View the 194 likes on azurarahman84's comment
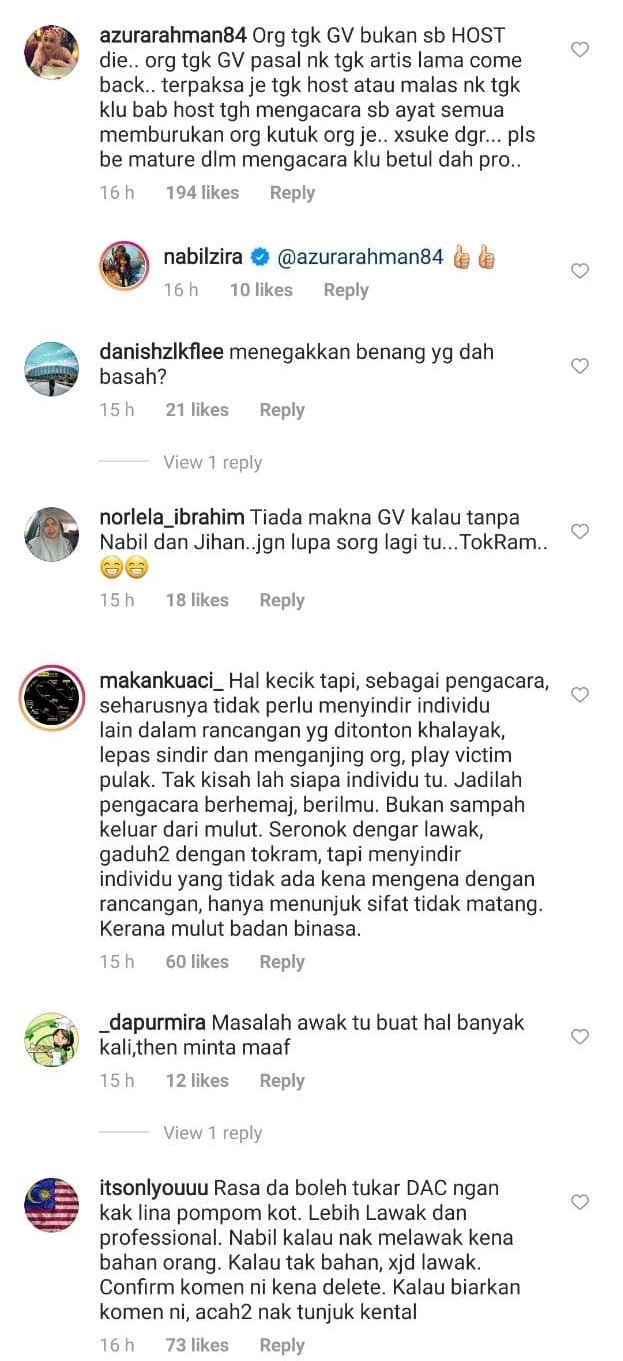The height and width of the screenshot is (1361, 623). [x=202, y=193]
